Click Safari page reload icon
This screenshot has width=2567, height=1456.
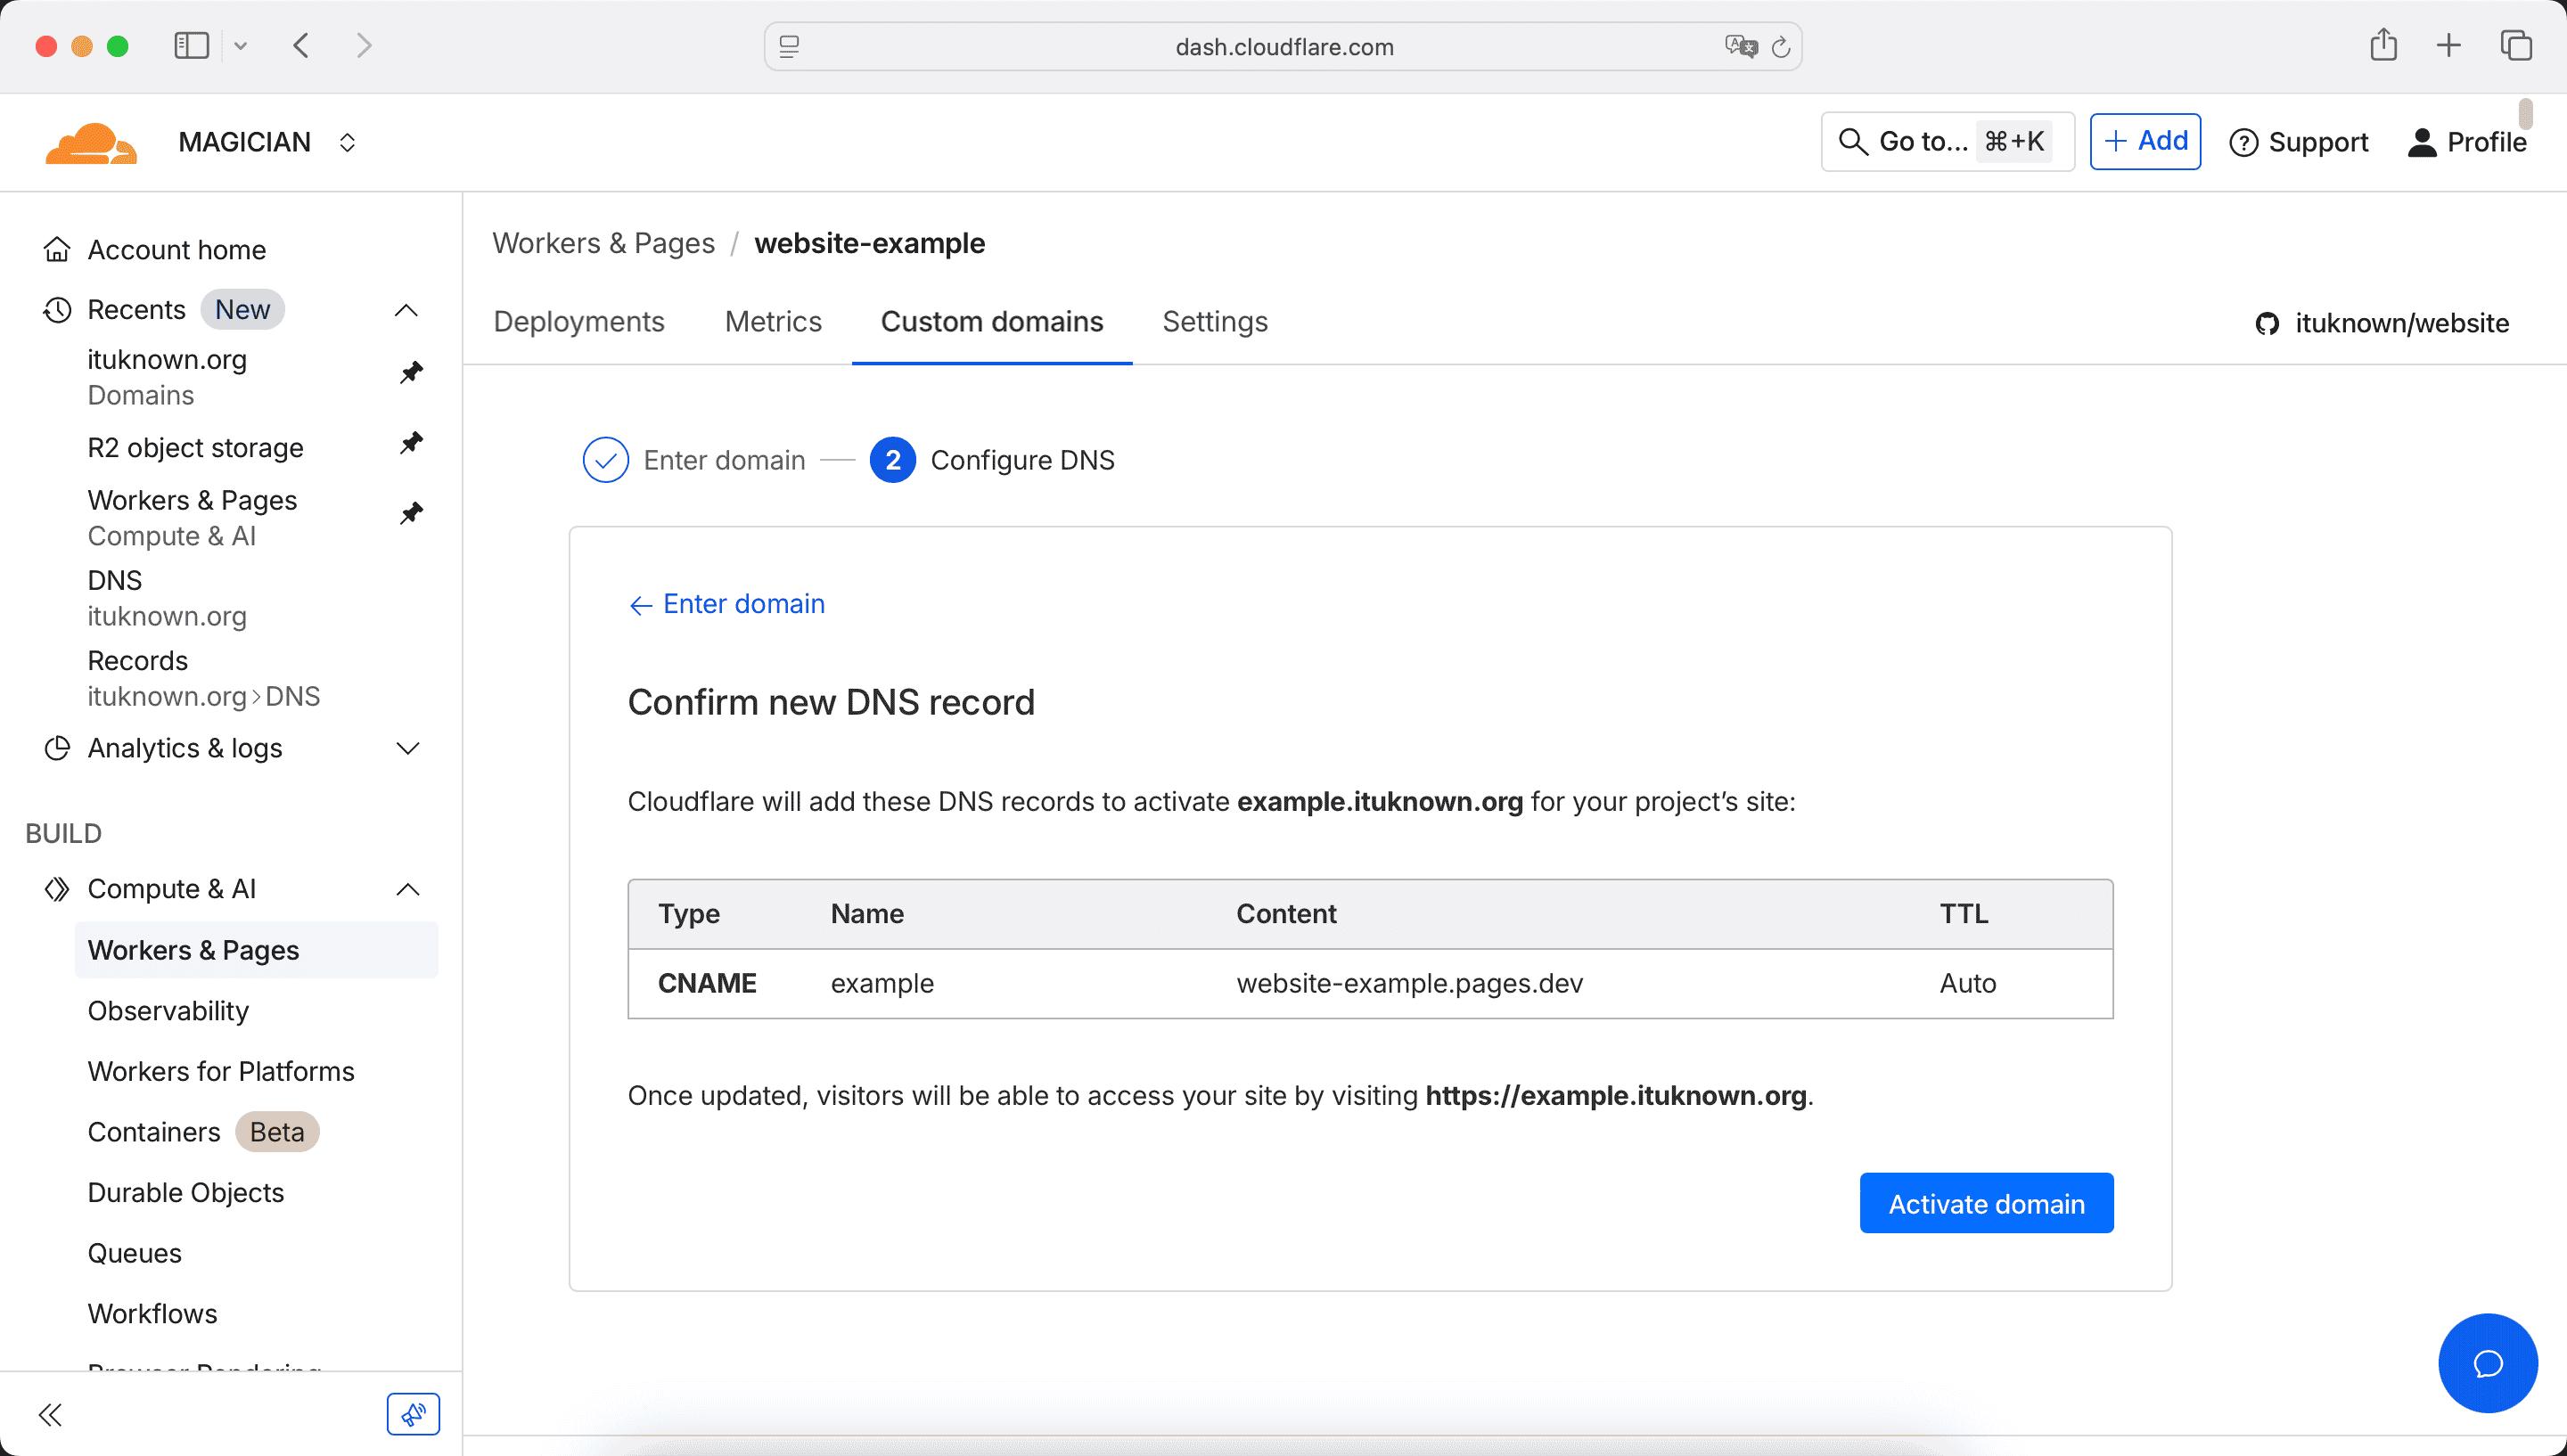(x=1780, y=47)
